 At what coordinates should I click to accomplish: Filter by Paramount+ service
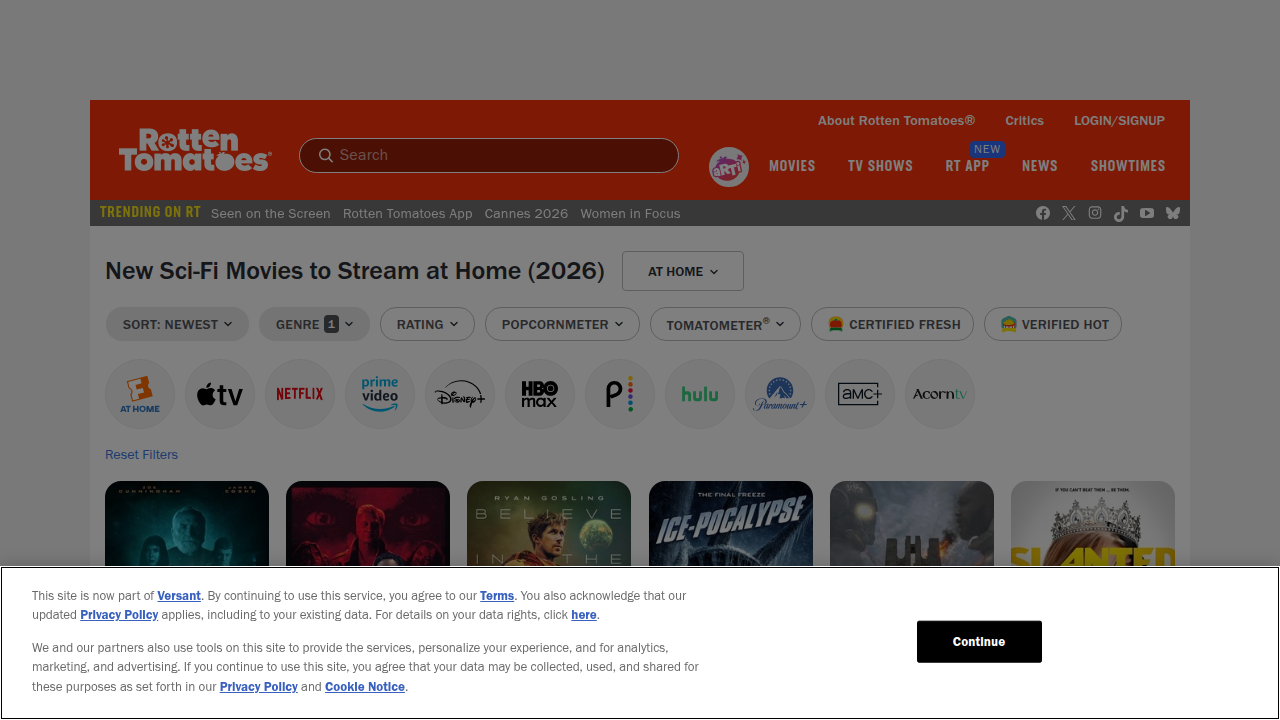780,394
